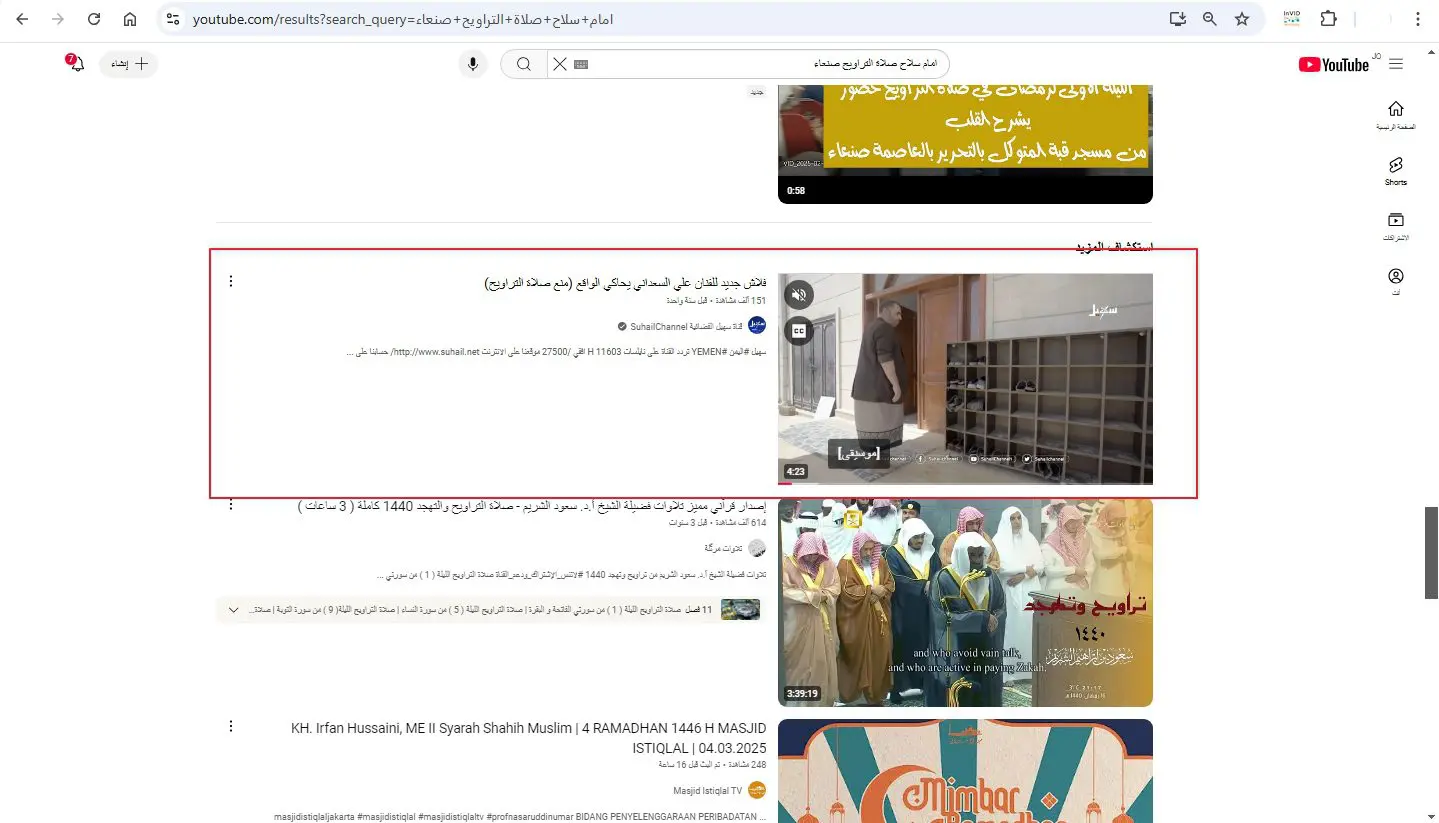Click '248 مشاهدة' view count text
Viewport: 1439px width, 823px height.
point(747,765)
